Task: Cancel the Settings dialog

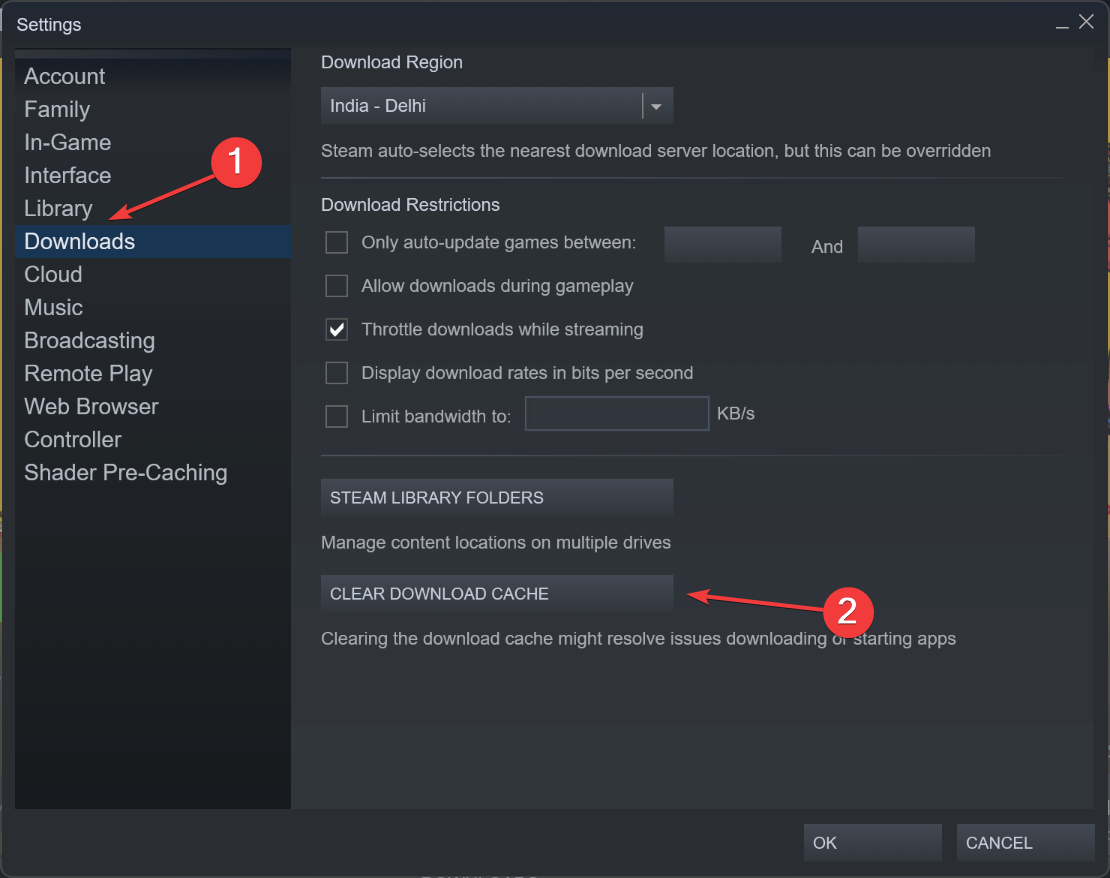Action: point(1025,843)
